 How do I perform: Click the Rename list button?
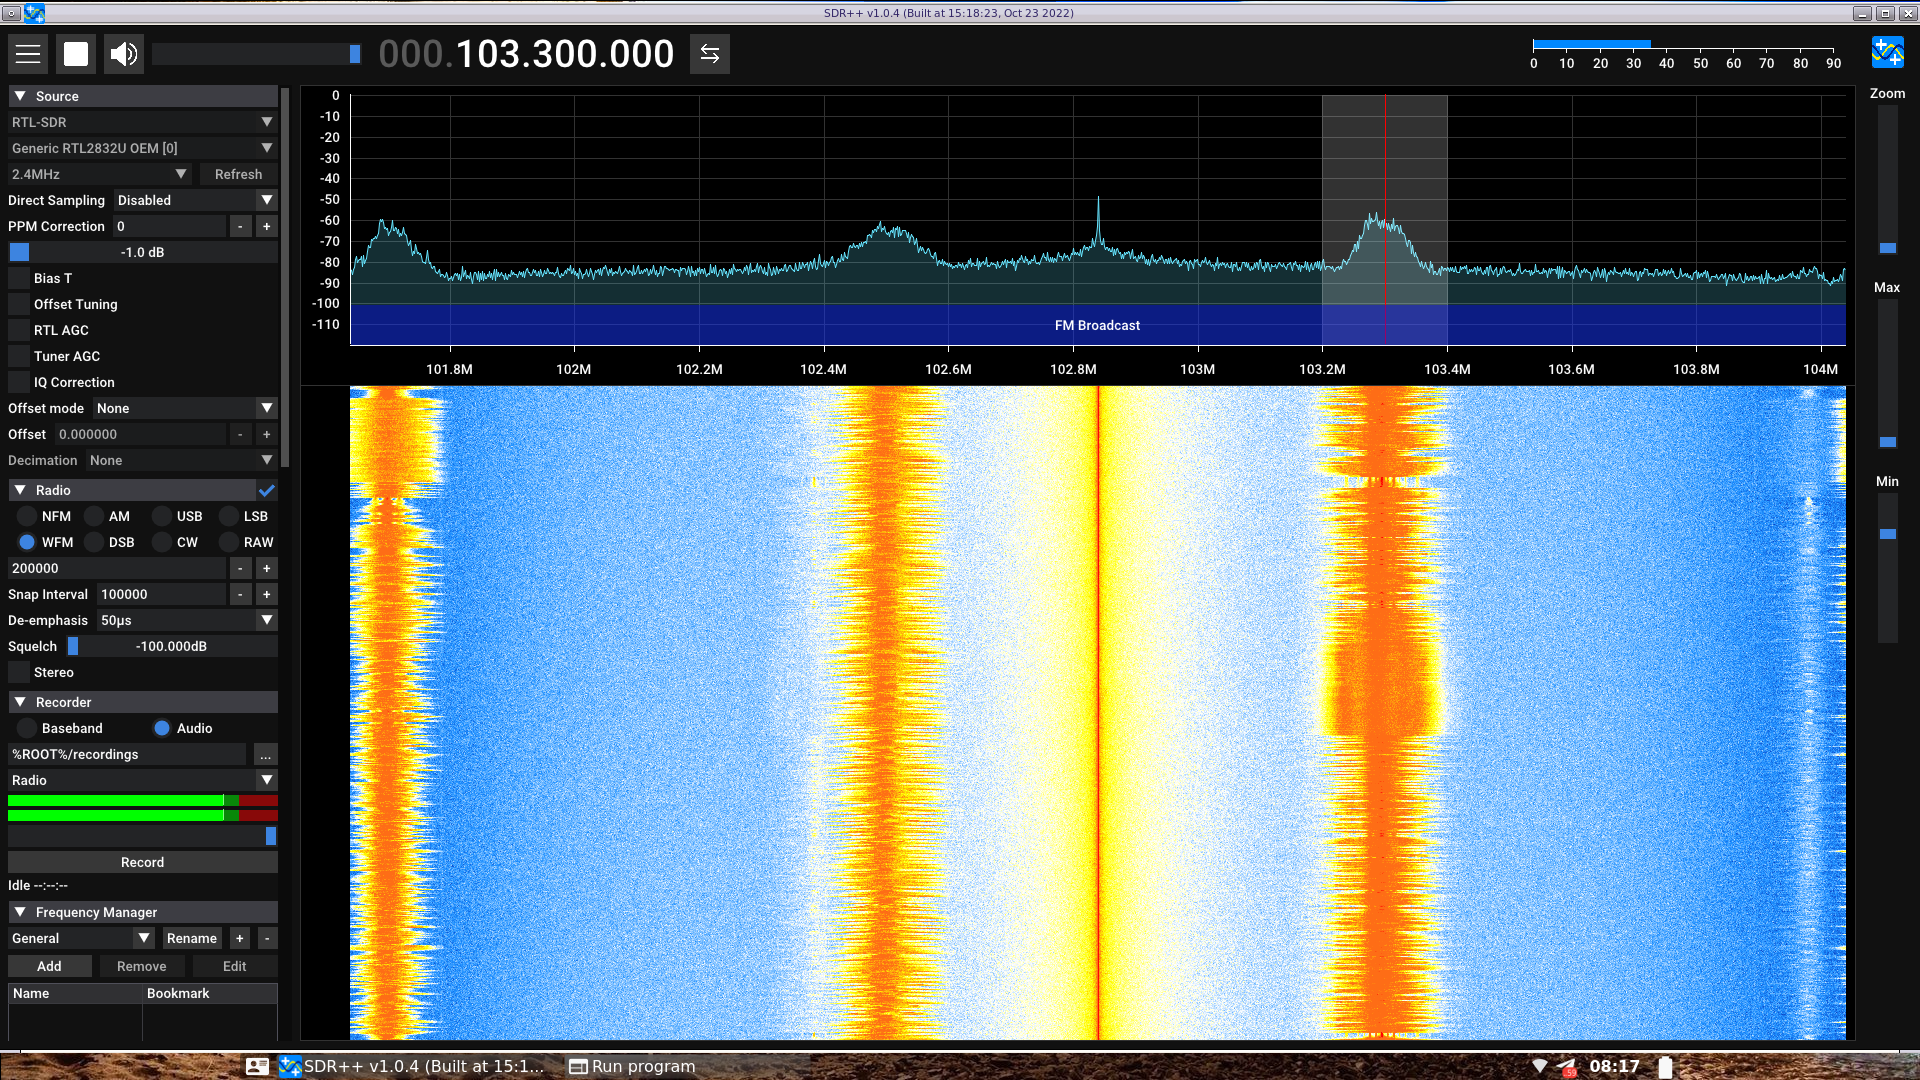(x=192, y=939)
